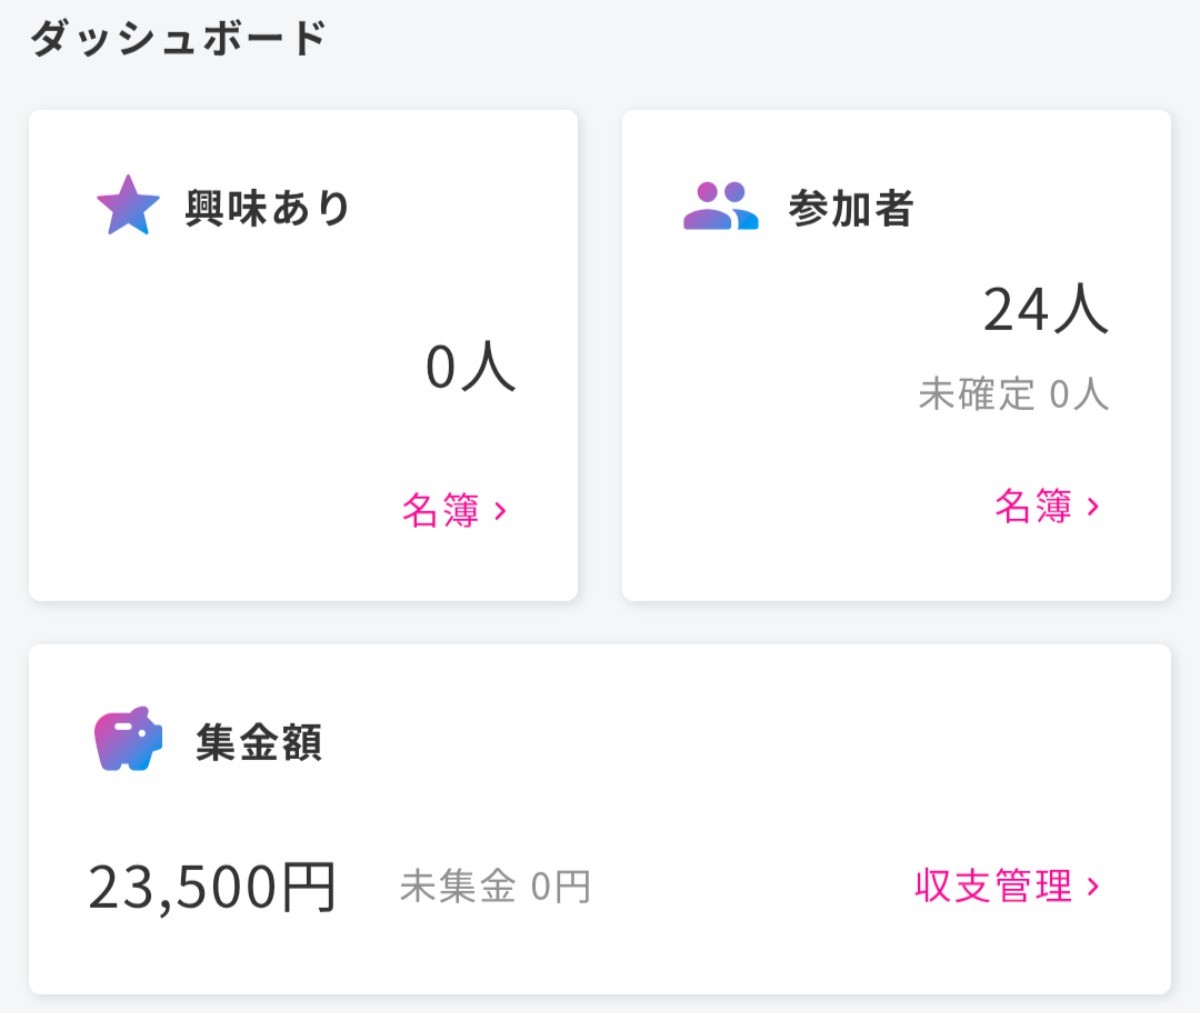Click the star icon beside 興味あり
1200x1013 pixels.
[128, 206]
